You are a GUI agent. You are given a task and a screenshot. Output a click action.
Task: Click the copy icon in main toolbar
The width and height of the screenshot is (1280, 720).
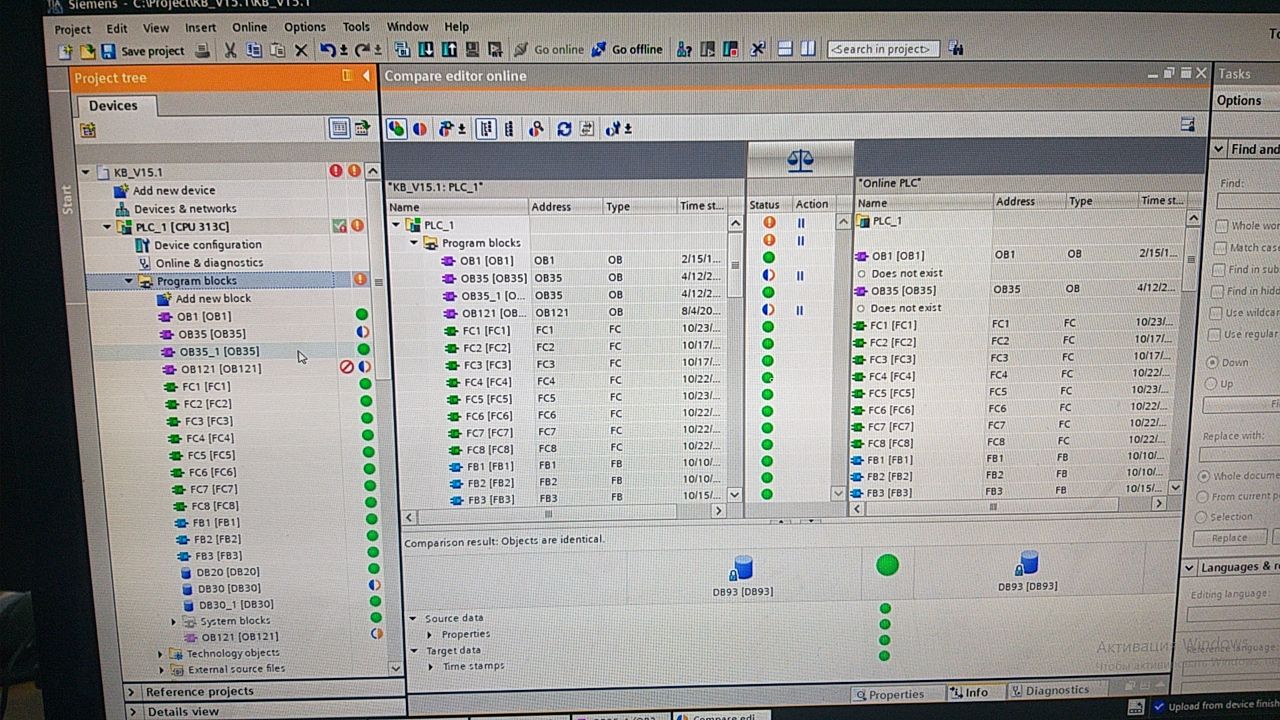(x=254, y=50)
